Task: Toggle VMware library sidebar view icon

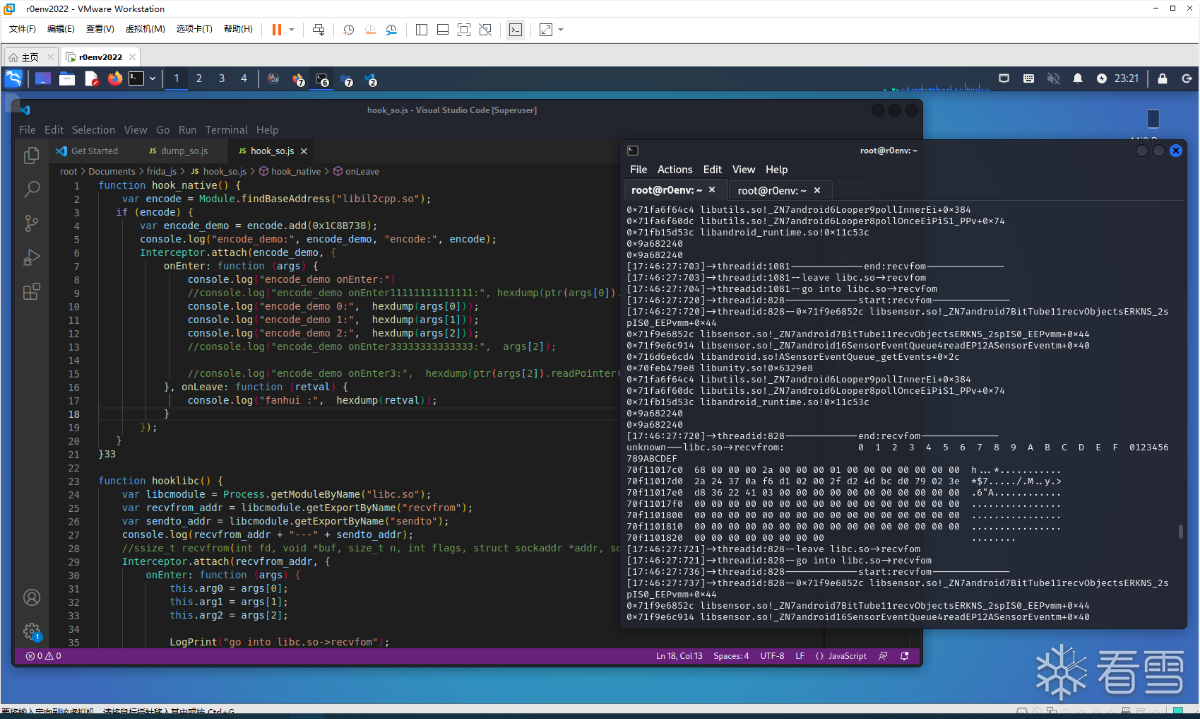Action: [x=421, y=30]
